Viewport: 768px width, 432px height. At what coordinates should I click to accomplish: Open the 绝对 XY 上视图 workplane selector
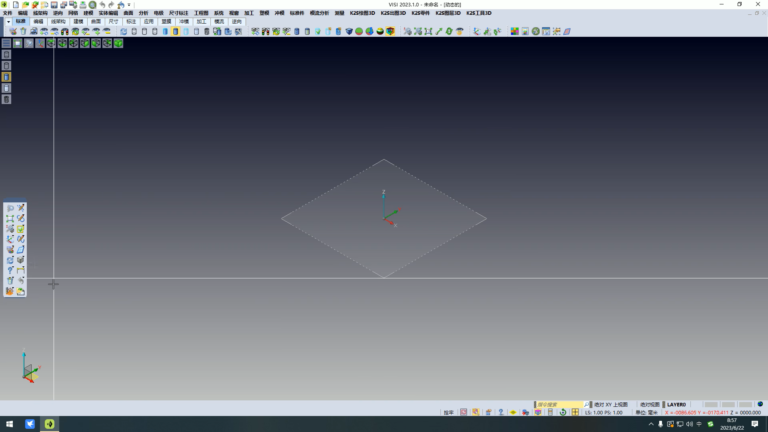click(611, 405)
